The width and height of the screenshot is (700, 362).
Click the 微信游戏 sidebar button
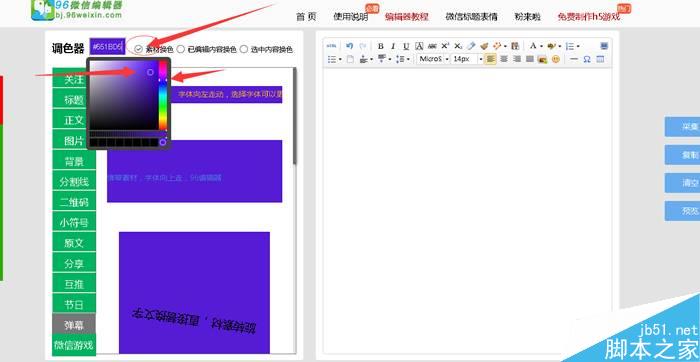point(74,345)
